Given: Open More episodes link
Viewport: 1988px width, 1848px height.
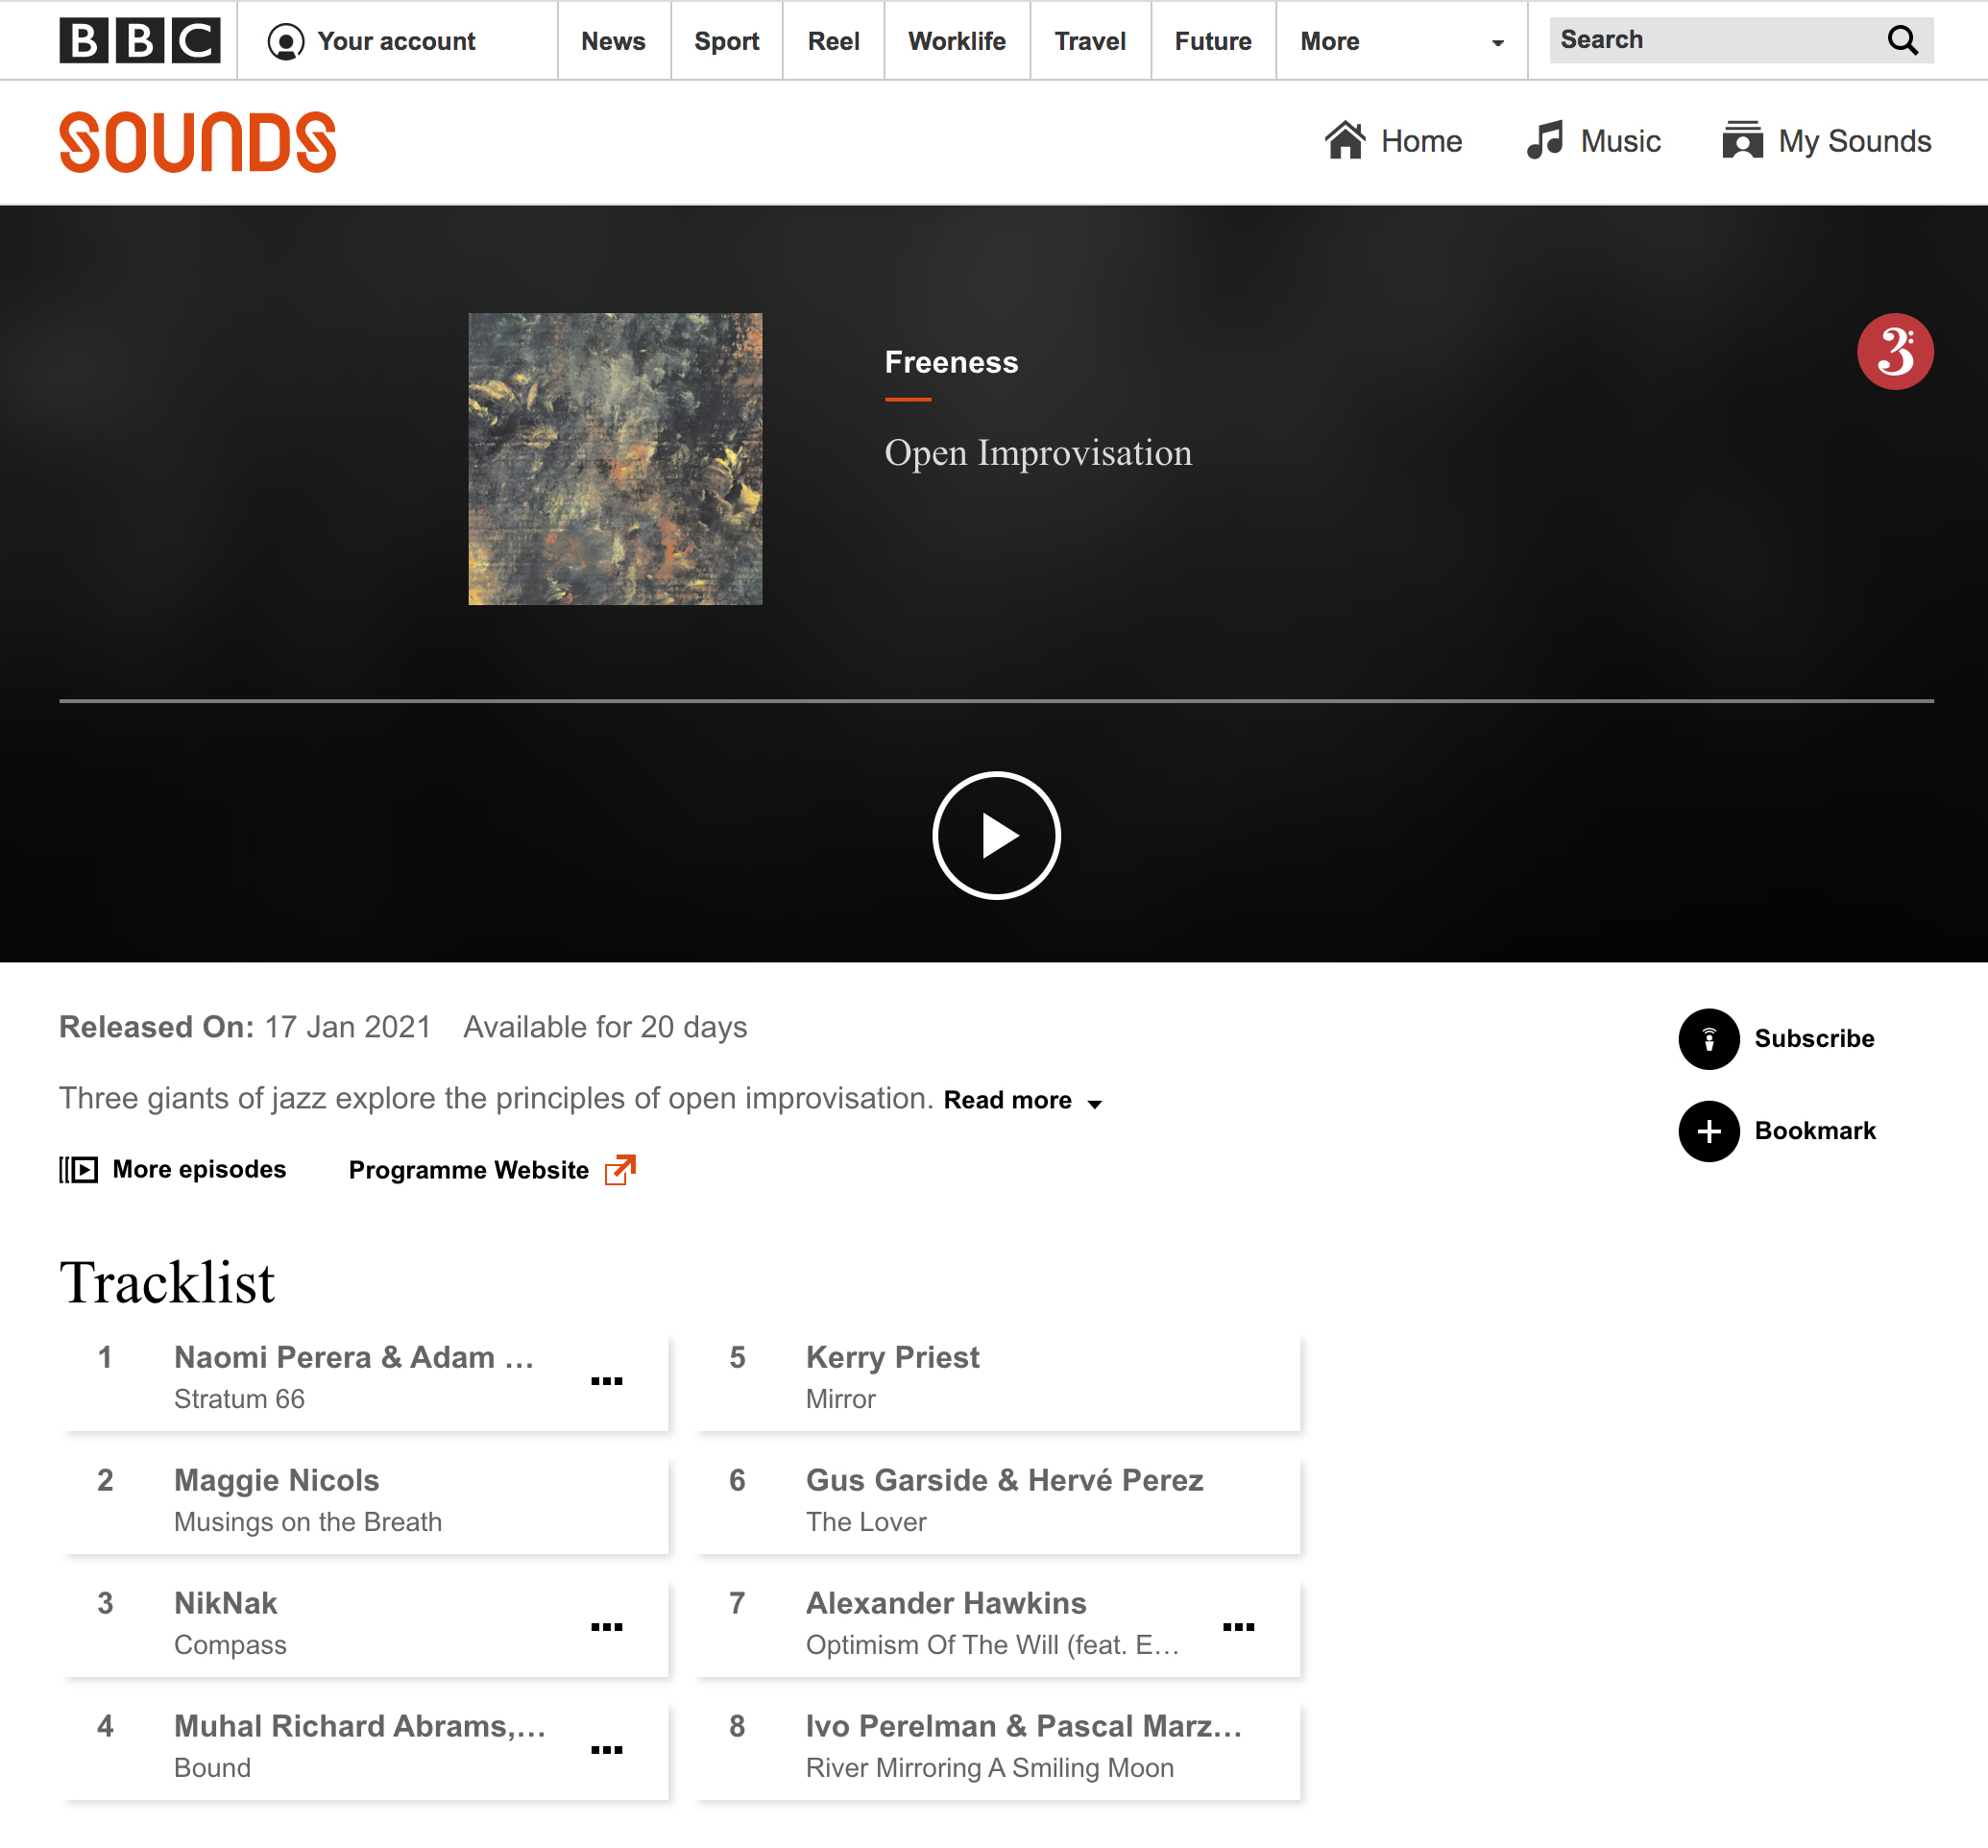Looking at the screenshot, I should coord(173,1169).
